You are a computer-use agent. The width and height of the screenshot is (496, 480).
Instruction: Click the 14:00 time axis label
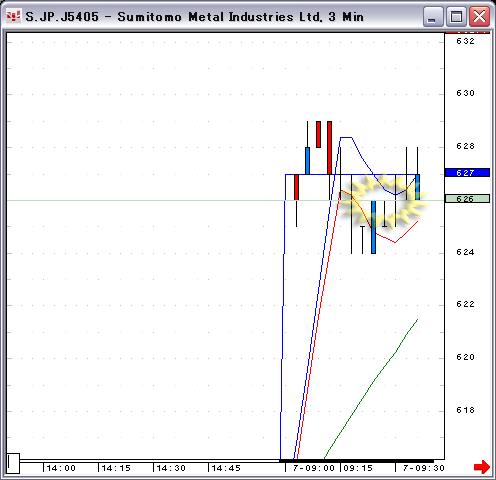pyautogui.click(x=61, y=468)
